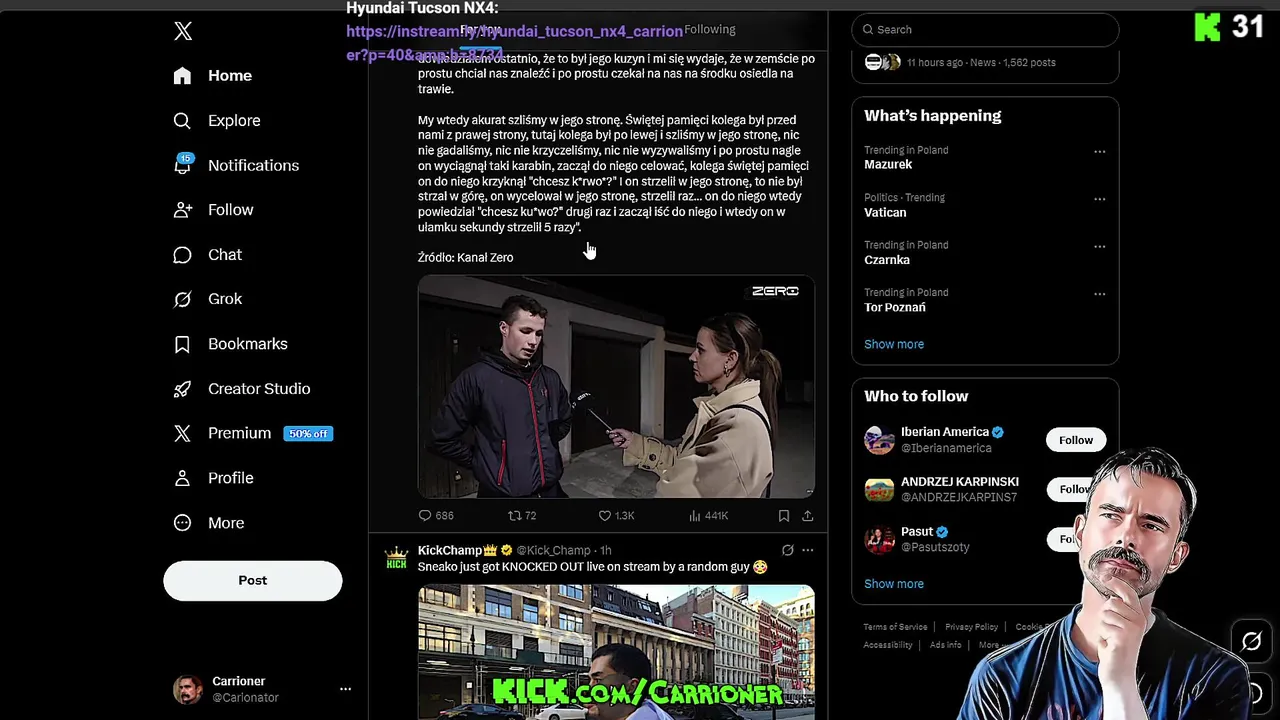
Task: Open KickChamp post more options
Action: (808, 550)
